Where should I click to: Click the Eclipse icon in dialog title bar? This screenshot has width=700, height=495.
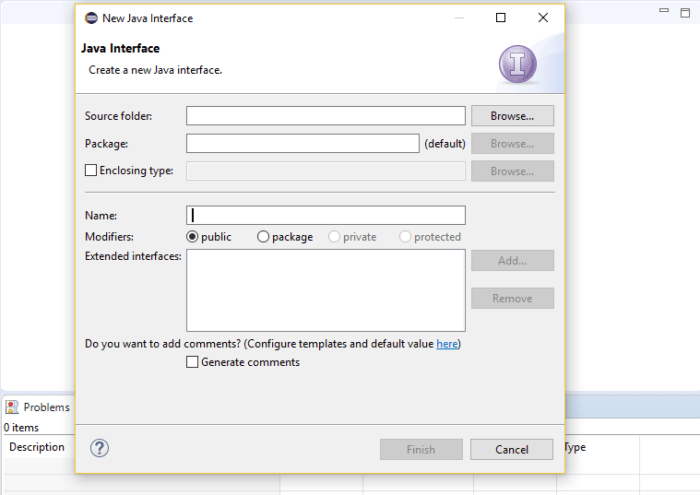91,18
